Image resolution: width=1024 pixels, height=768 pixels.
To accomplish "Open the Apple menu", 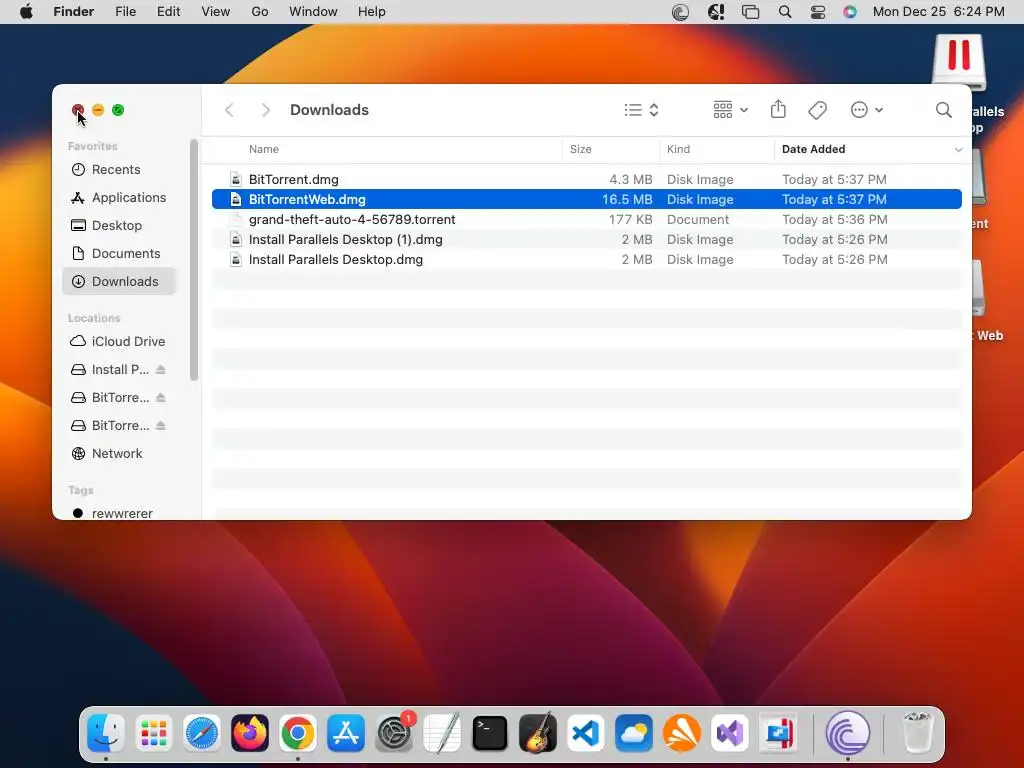I will coord(26,12).
